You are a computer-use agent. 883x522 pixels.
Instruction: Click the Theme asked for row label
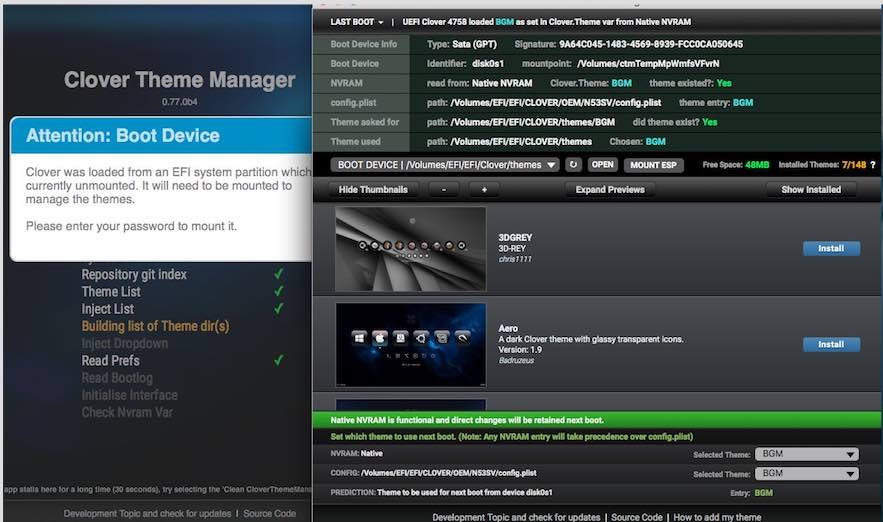pos(364,122)
